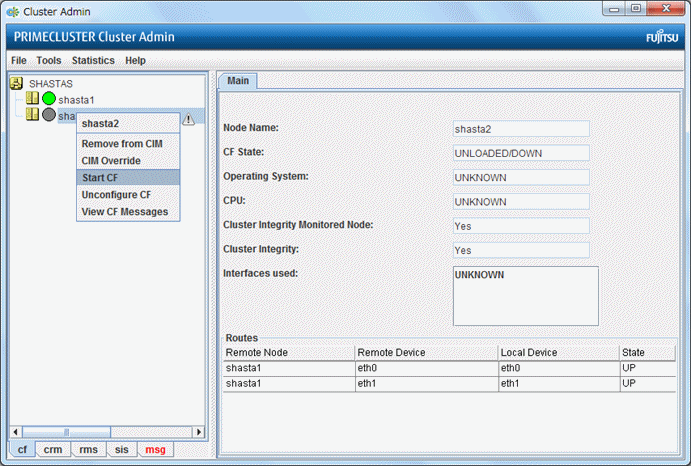Open the Tools menu
This screenshot has height=466, width=691.
point(48,60)
